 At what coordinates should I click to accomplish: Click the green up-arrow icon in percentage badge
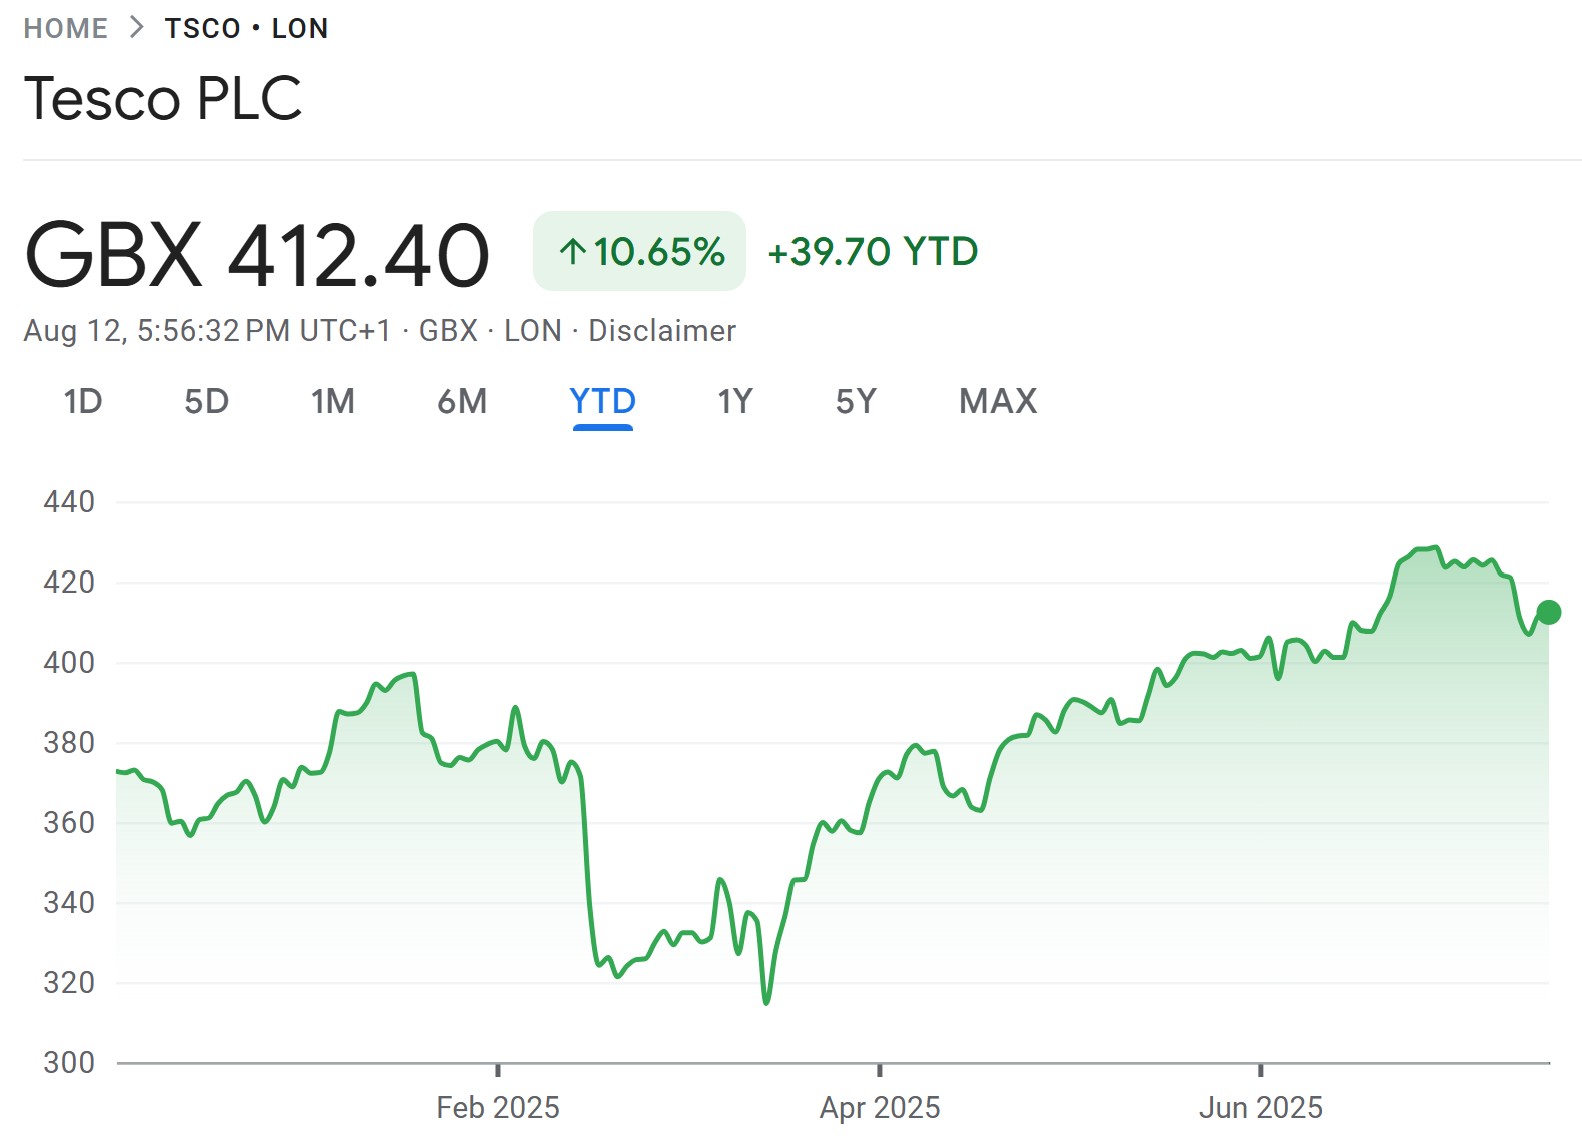tap(571, 252)
